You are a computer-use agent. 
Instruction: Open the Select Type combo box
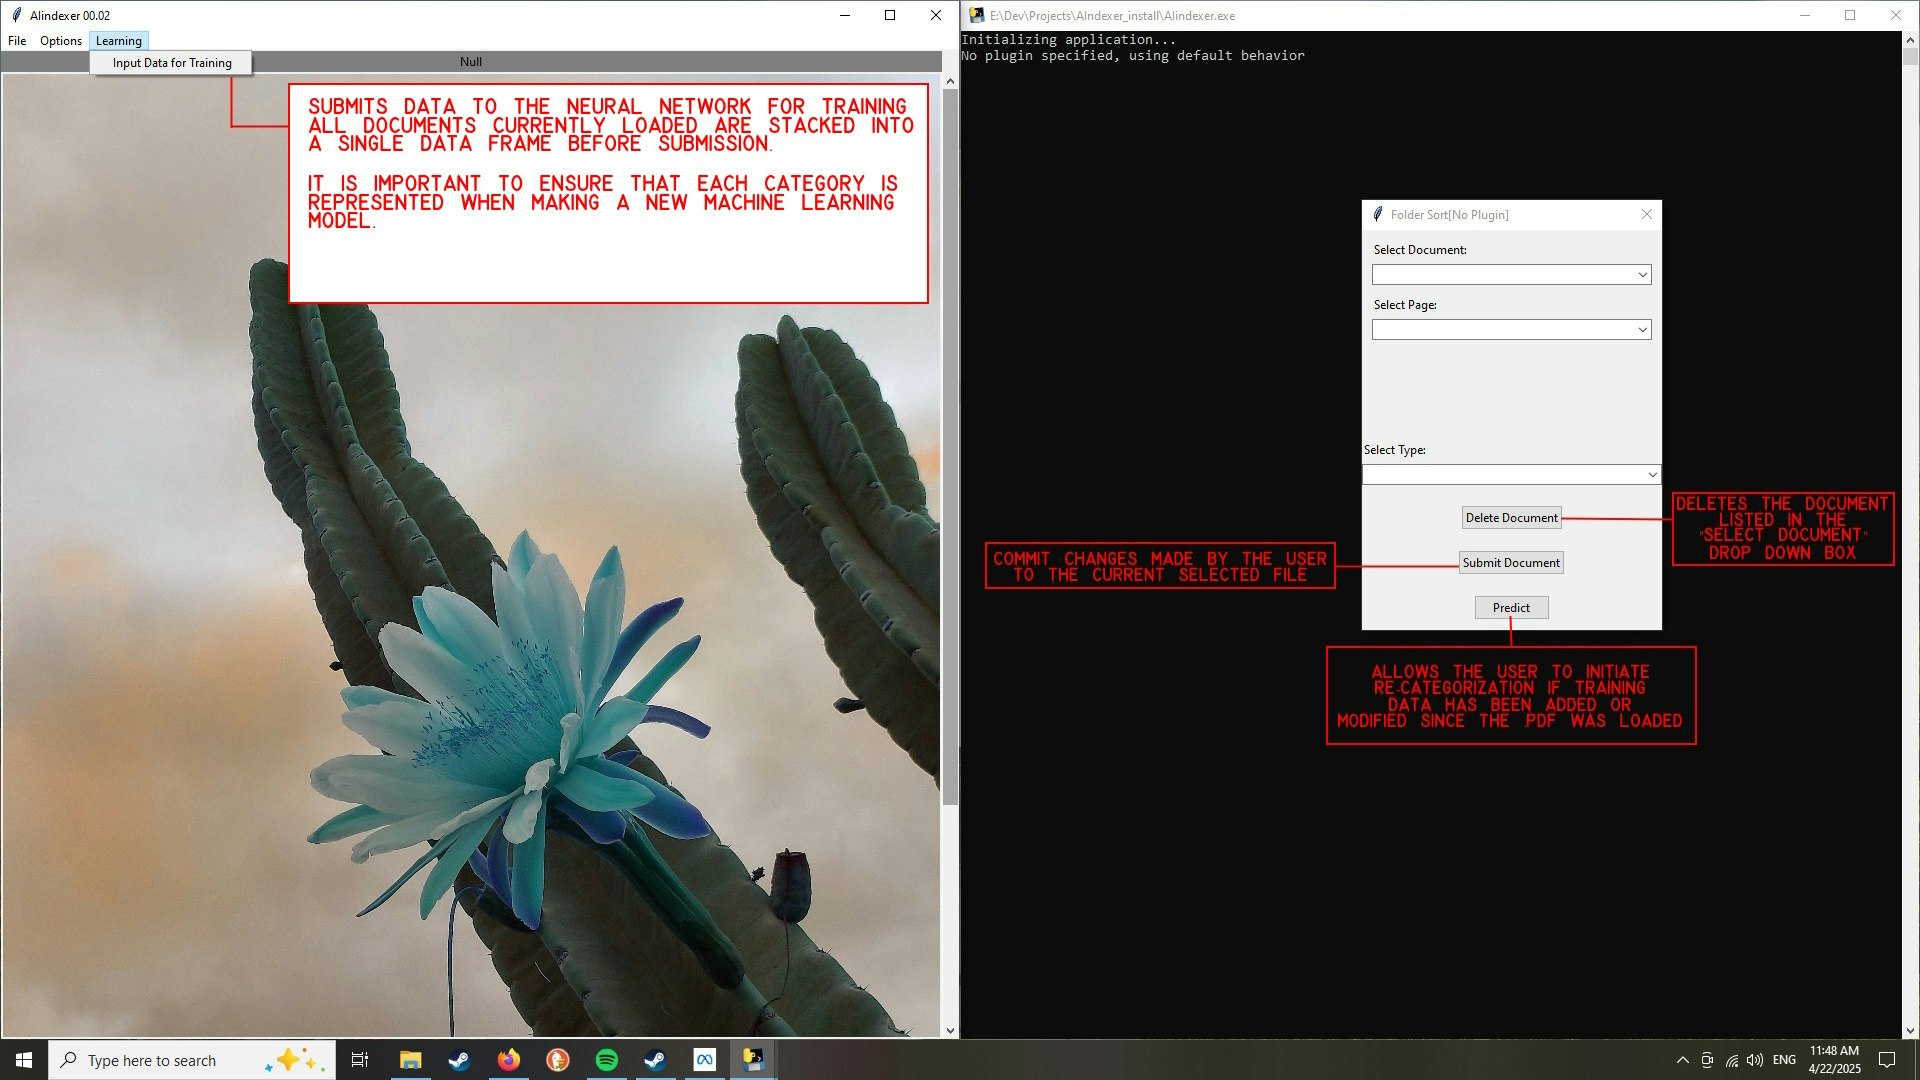(1652, 475)
